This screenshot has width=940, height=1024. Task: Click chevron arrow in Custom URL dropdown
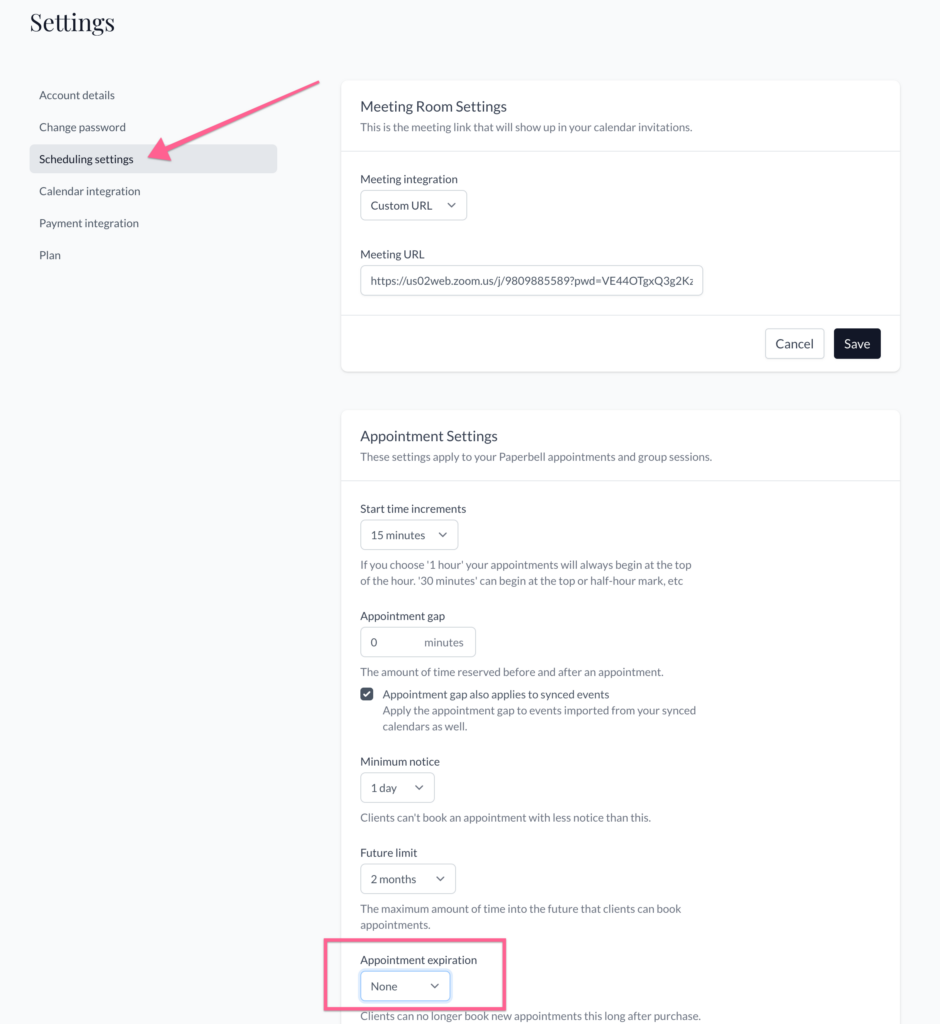451,205
